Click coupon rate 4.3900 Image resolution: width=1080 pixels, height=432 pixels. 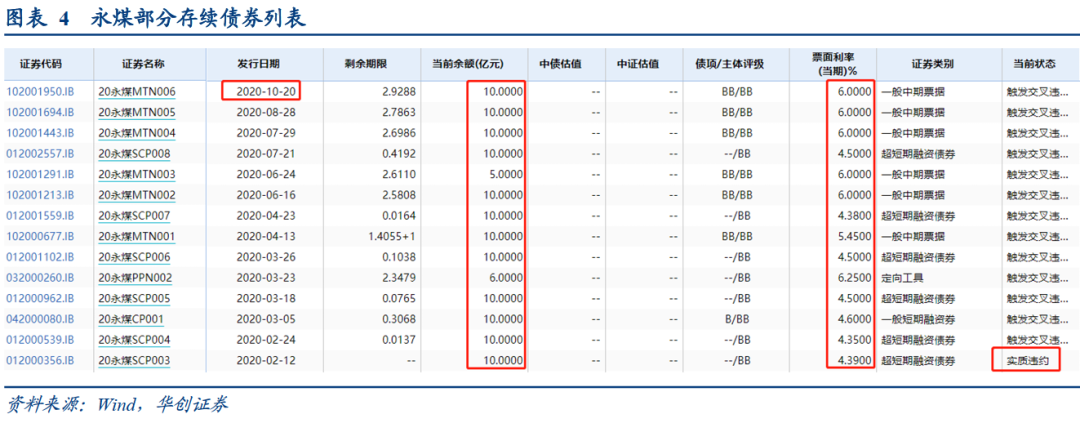pyautogui.click(x=855, y=360)
